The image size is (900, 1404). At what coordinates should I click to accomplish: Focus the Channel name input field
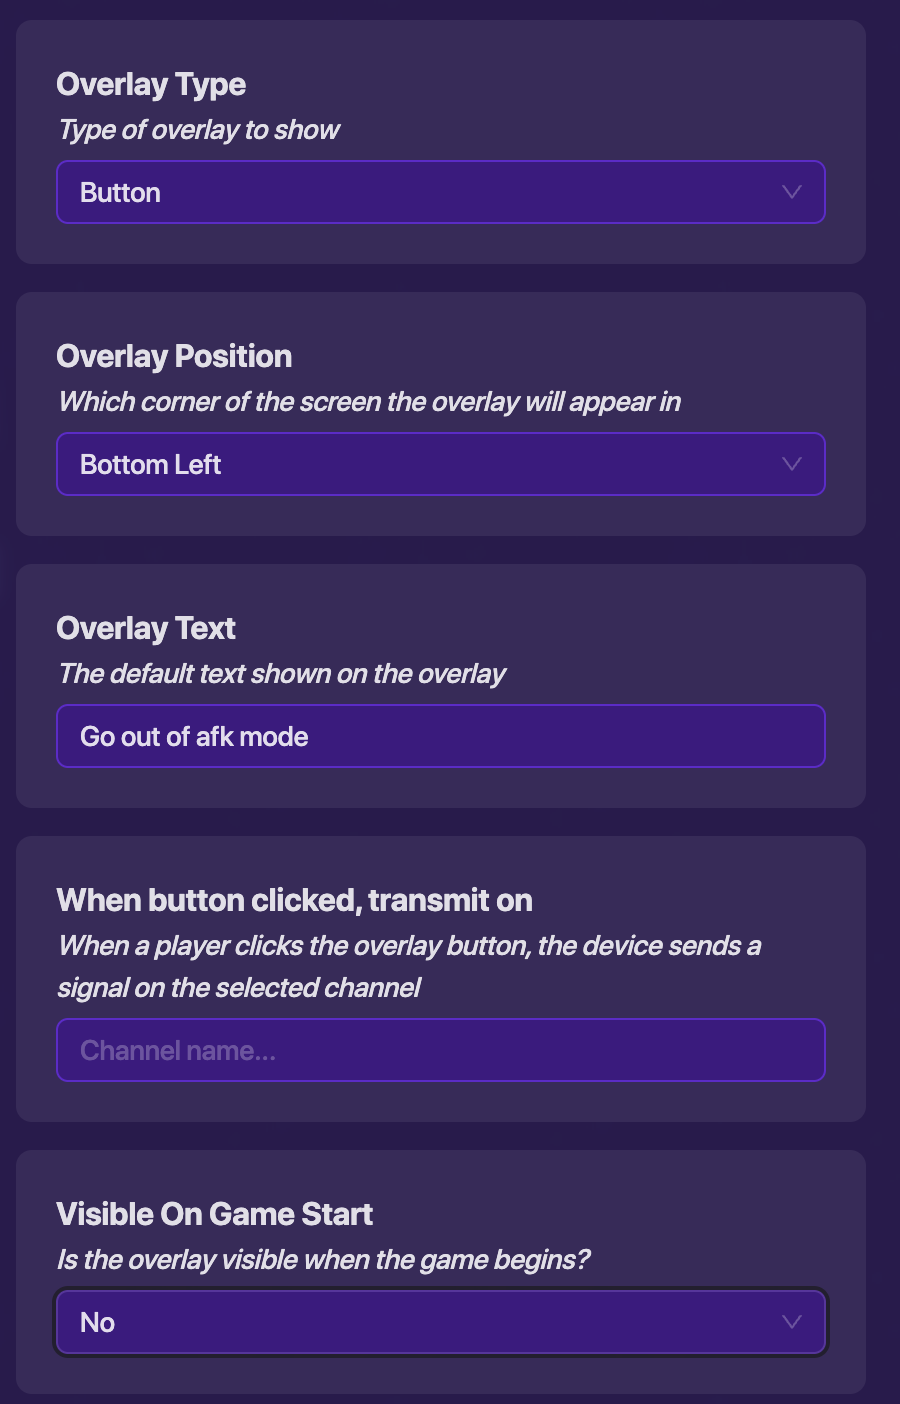(440, 1050)
